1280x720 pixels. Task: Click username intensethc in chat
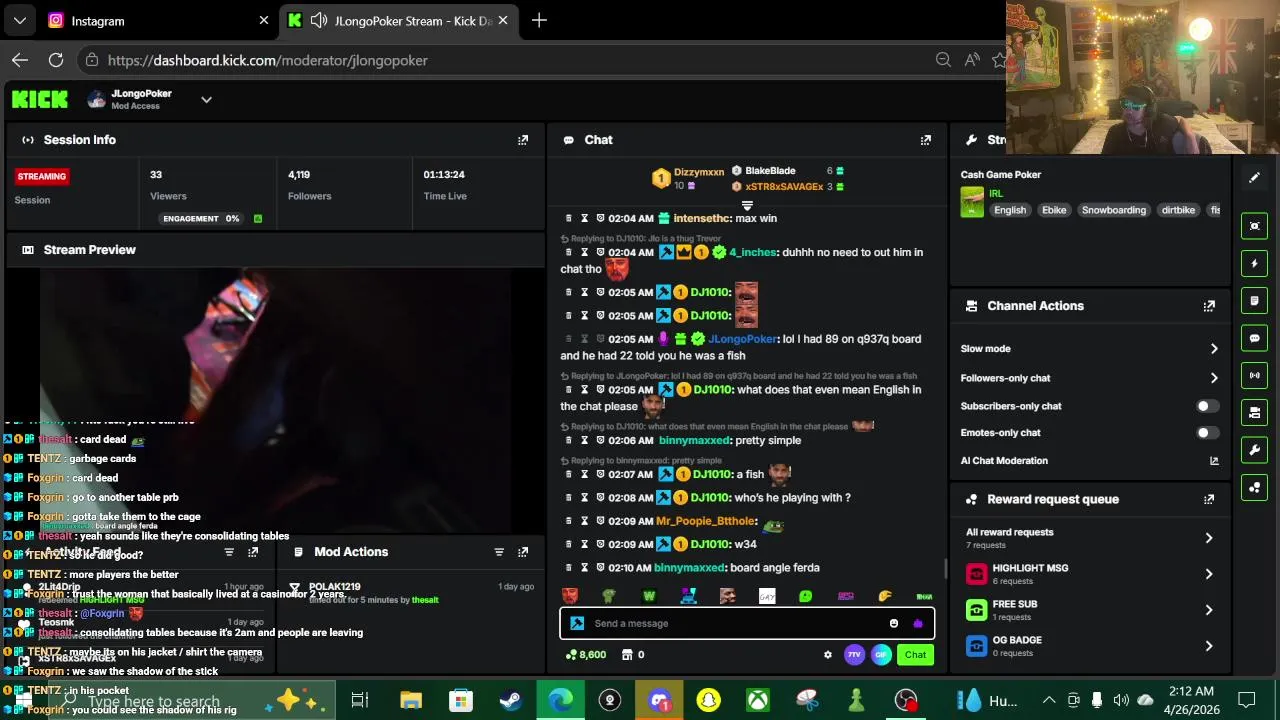click(x=701, y=218)
